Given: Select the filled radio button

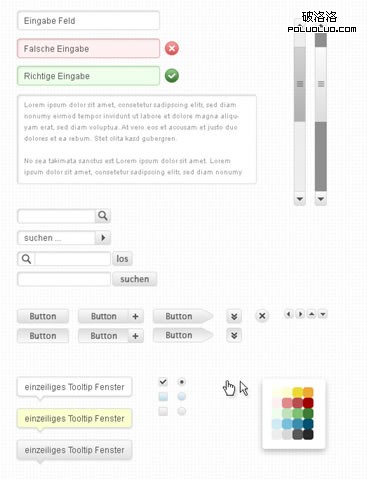Looking at the screenshot, I should [181, 381].
